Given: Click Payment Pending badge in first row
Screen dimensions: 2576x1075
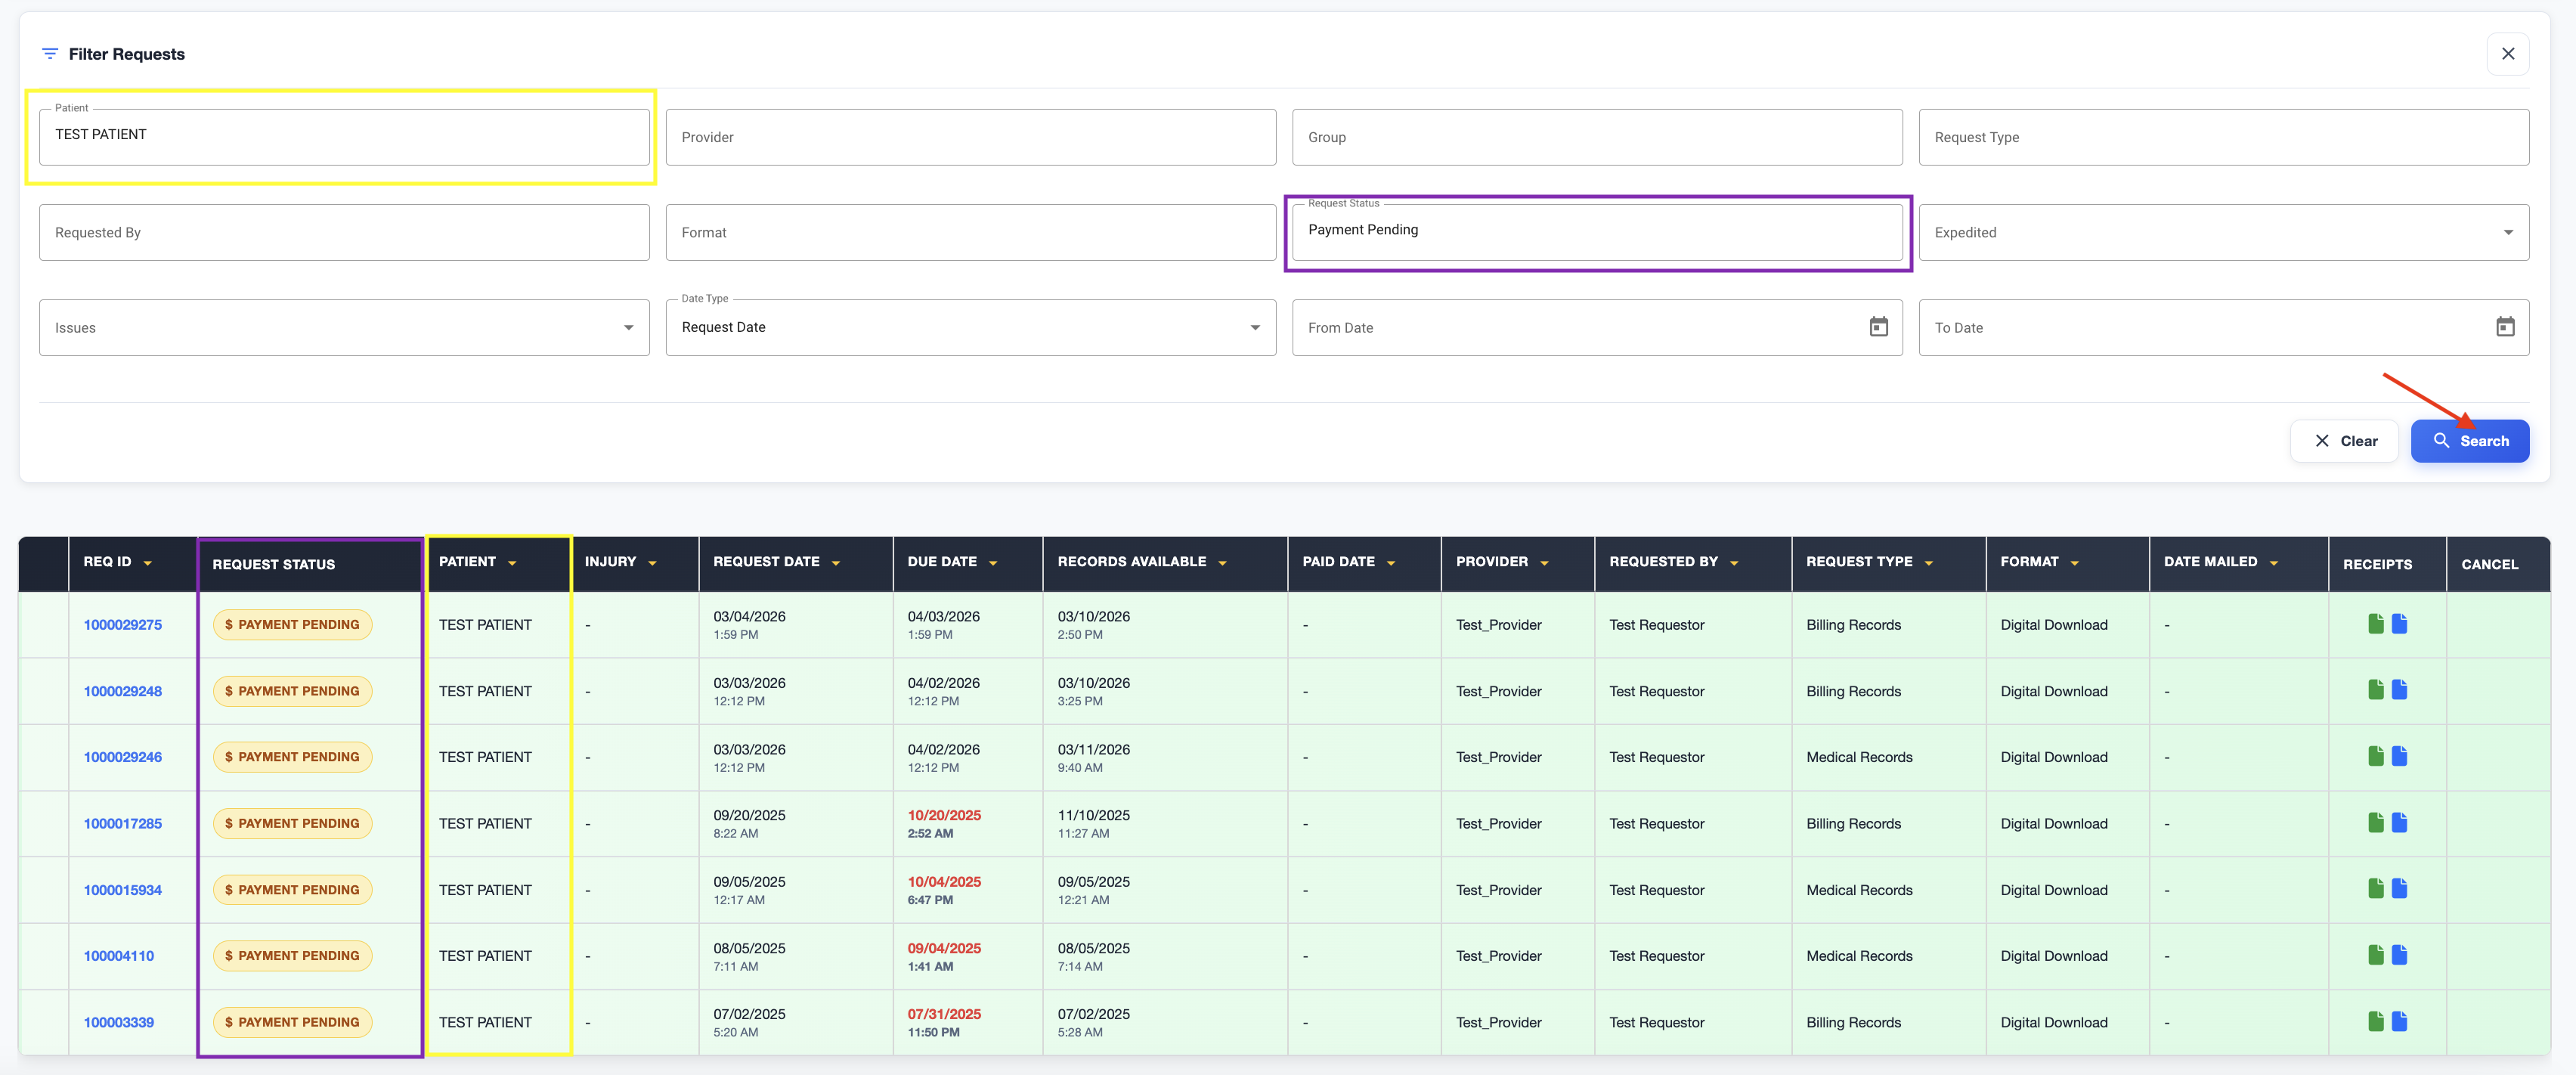Looking at the screenshot, I should pyautogui.click(x=292, y=625).
